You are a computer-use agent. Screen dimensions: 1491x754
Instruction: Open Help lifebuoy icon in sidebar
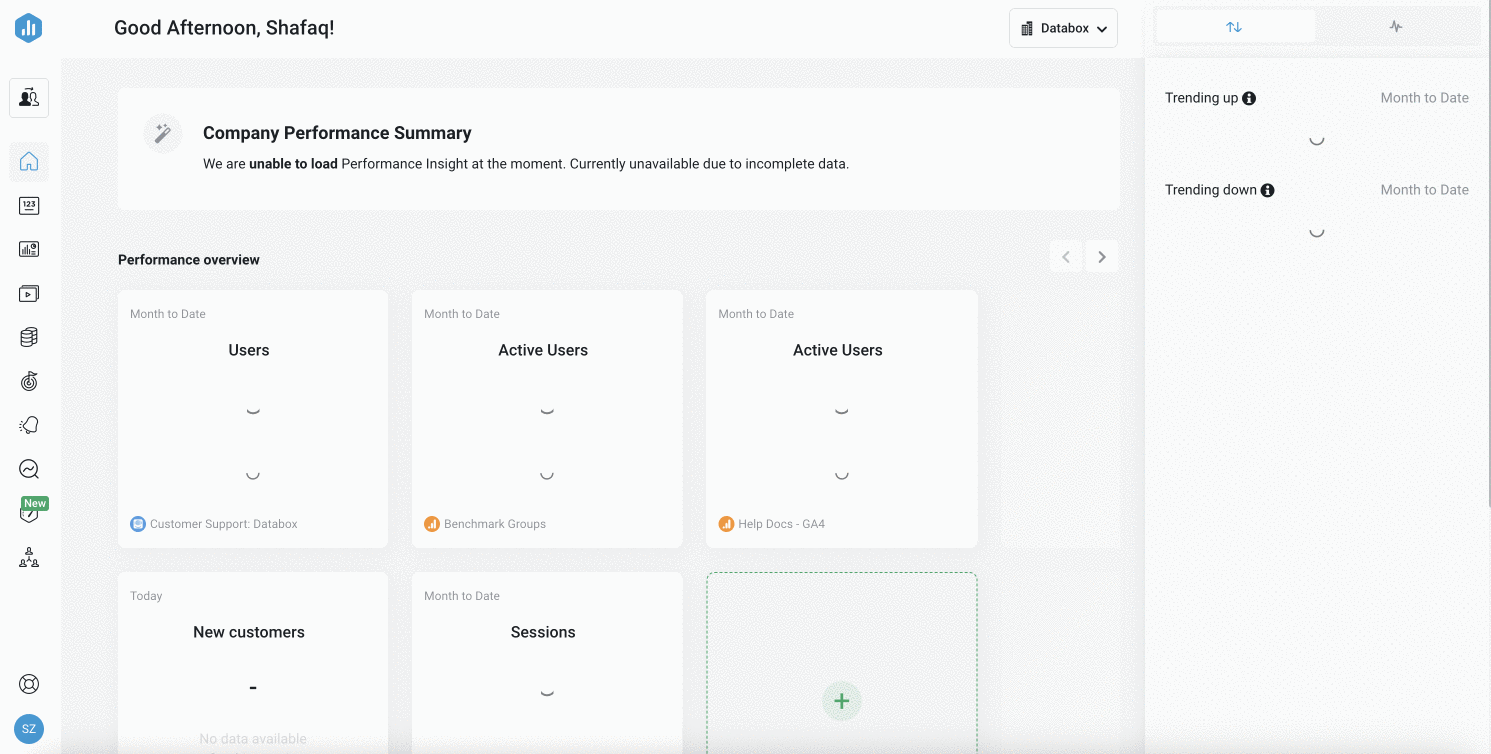29,685
